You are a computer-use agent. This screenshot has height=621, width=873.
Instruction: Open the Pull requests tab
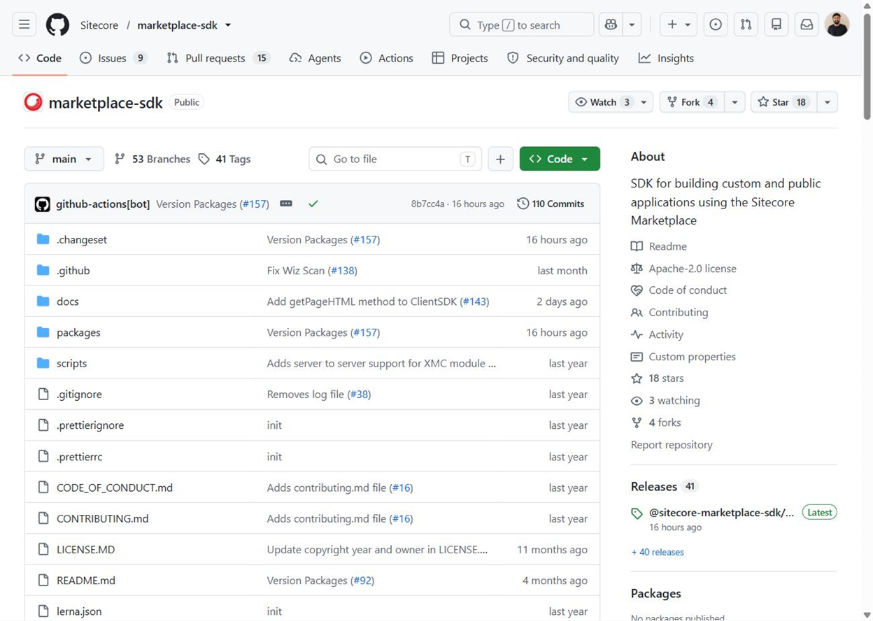click(218, 58)
